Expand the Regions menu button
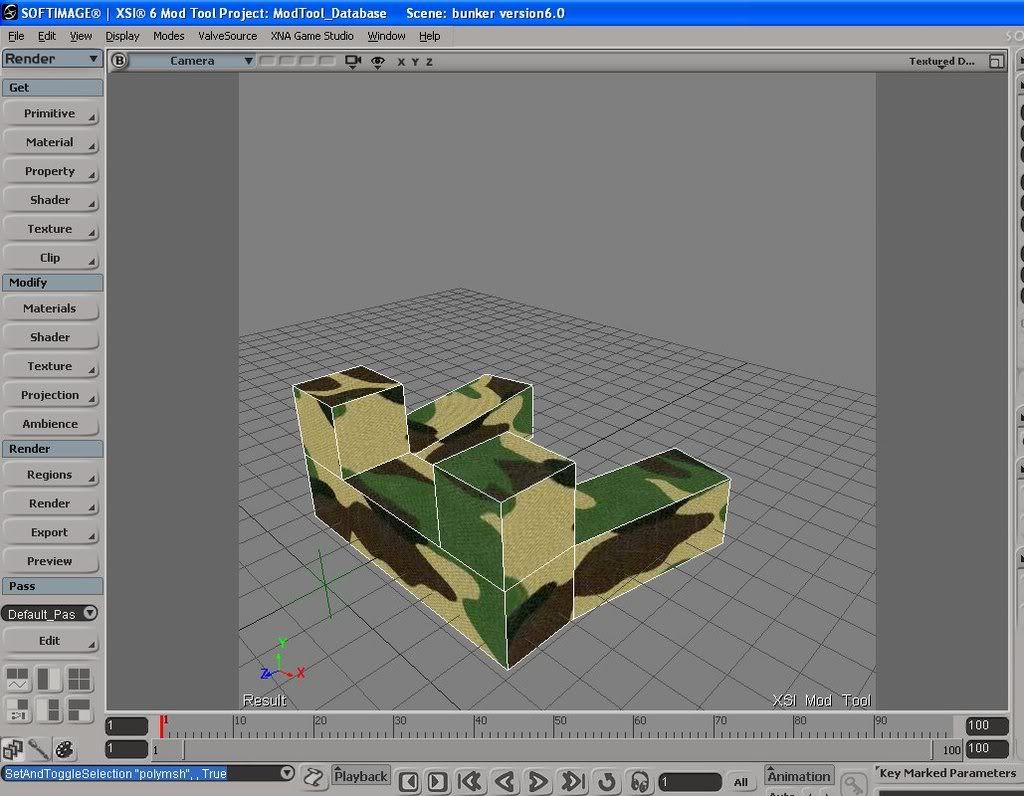The width and height of the screenshot is (1024, 796). (50, 475)
